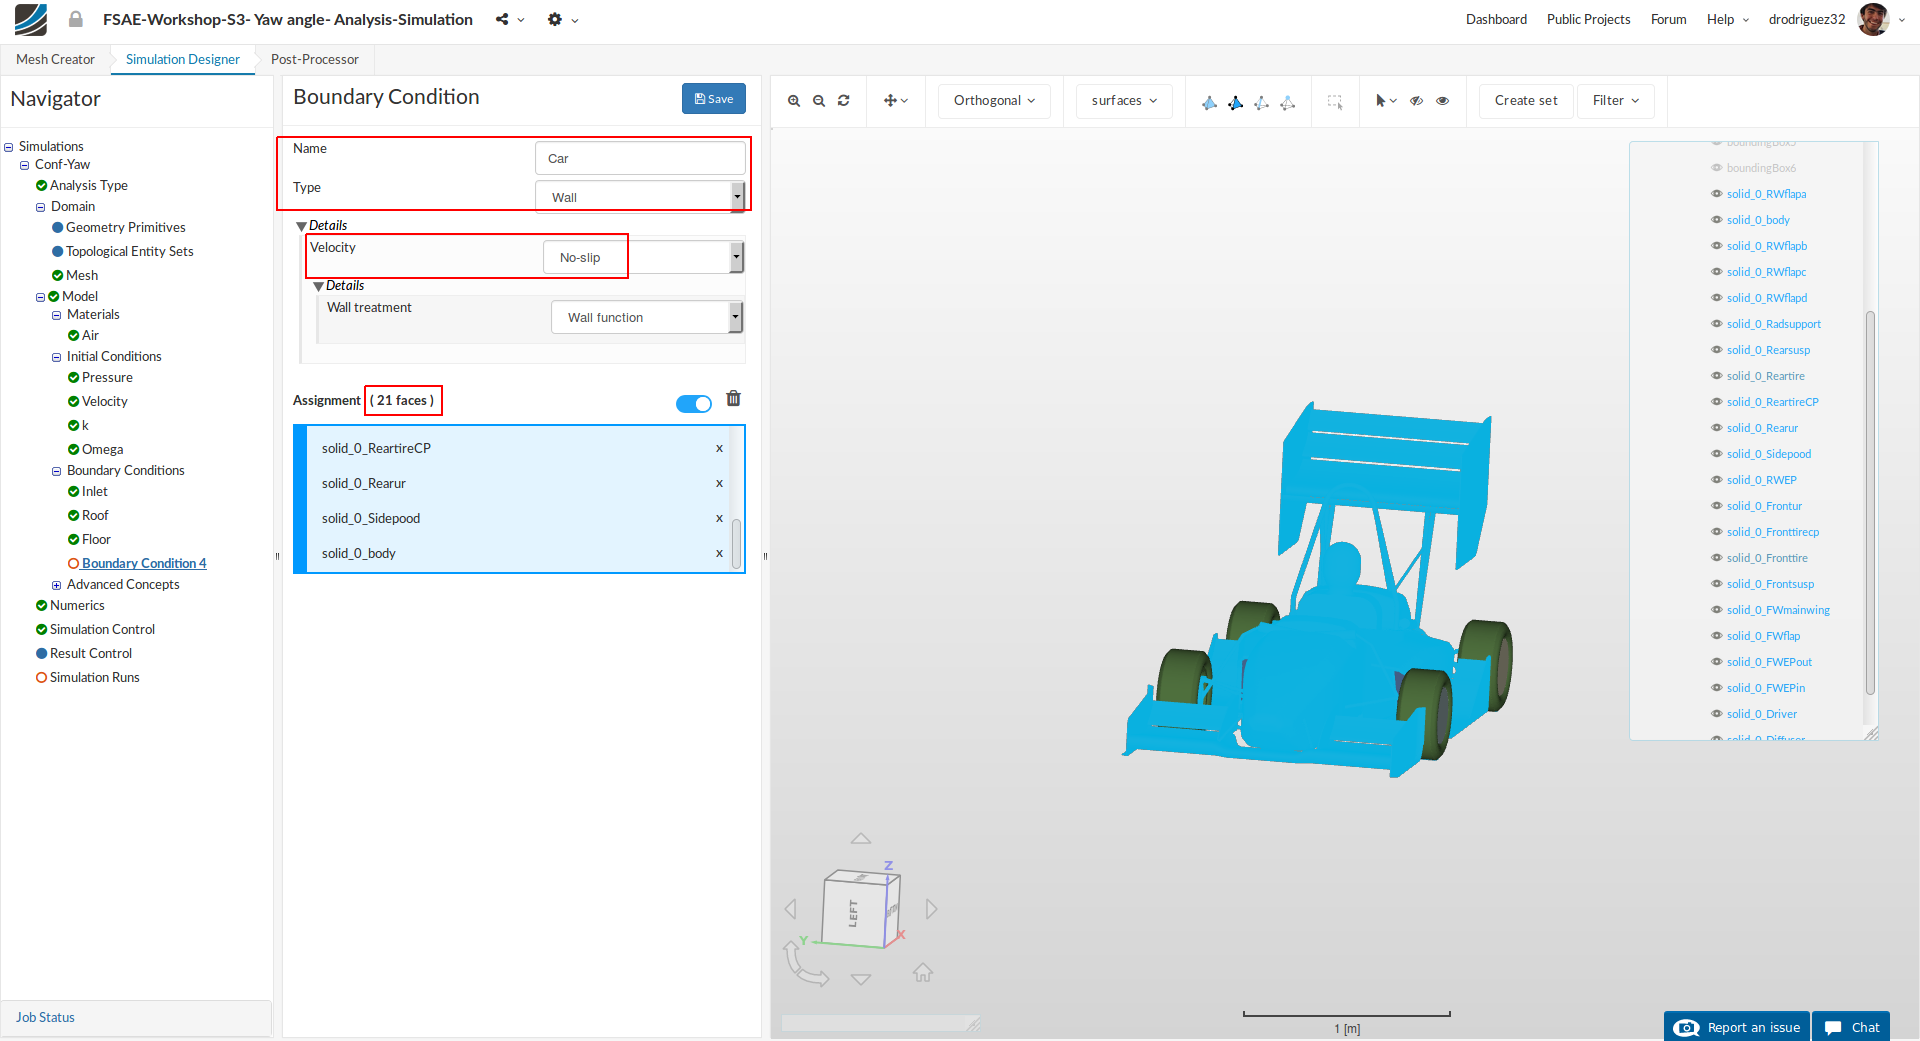Zoom in on the 3D viewer
This screenshot has height=1041, width=1920.
794,101
